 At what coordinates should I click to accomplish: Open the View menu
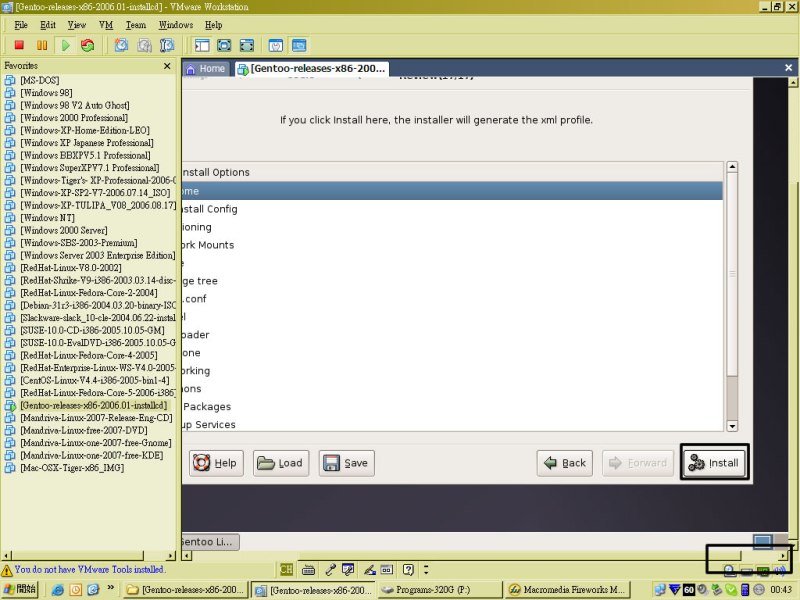[x=77, y=25]
